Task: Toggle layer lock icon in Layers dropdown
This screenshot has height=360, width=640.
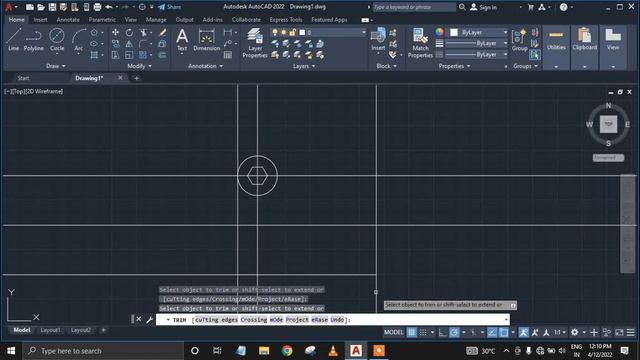Action: [x=292, y=32]
